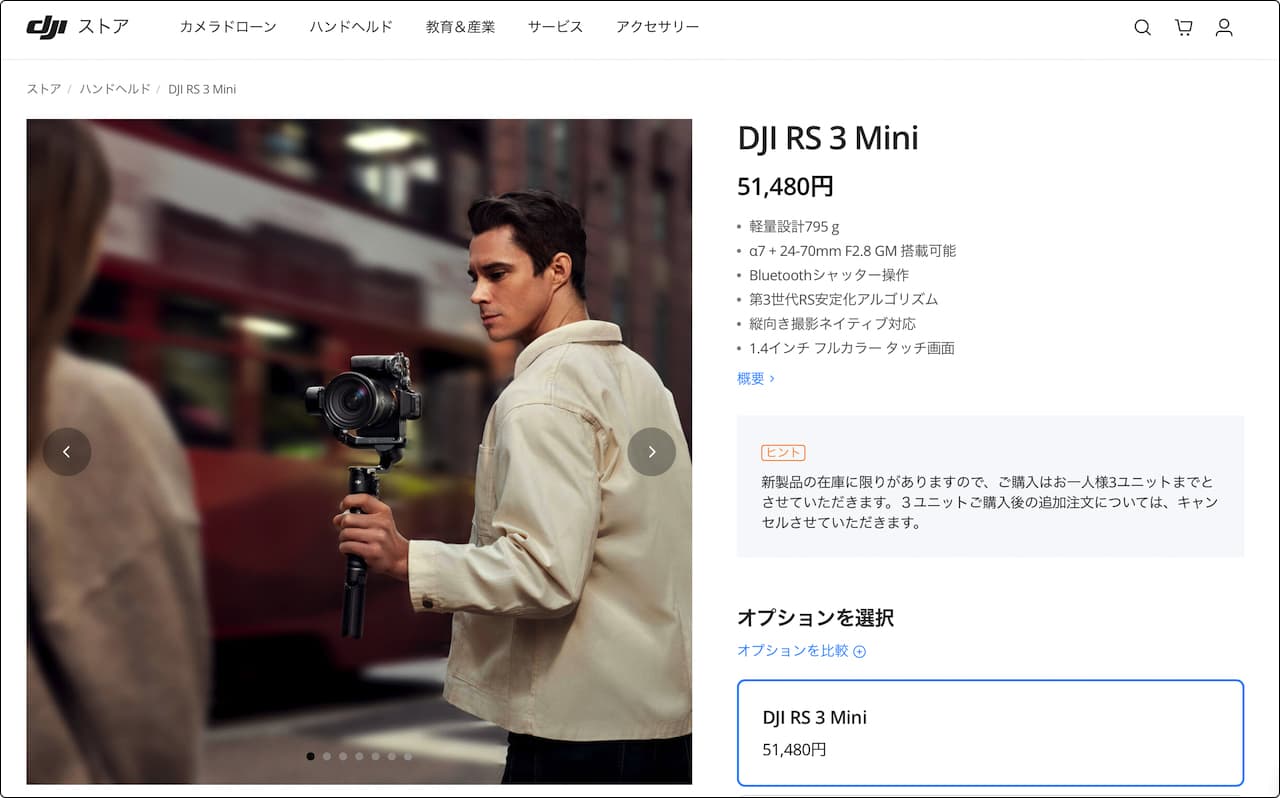Image resolution: width=1280 pixels, height=798 pixels.
Task: Open the アクセサリー menu
Action: [658, 27]
